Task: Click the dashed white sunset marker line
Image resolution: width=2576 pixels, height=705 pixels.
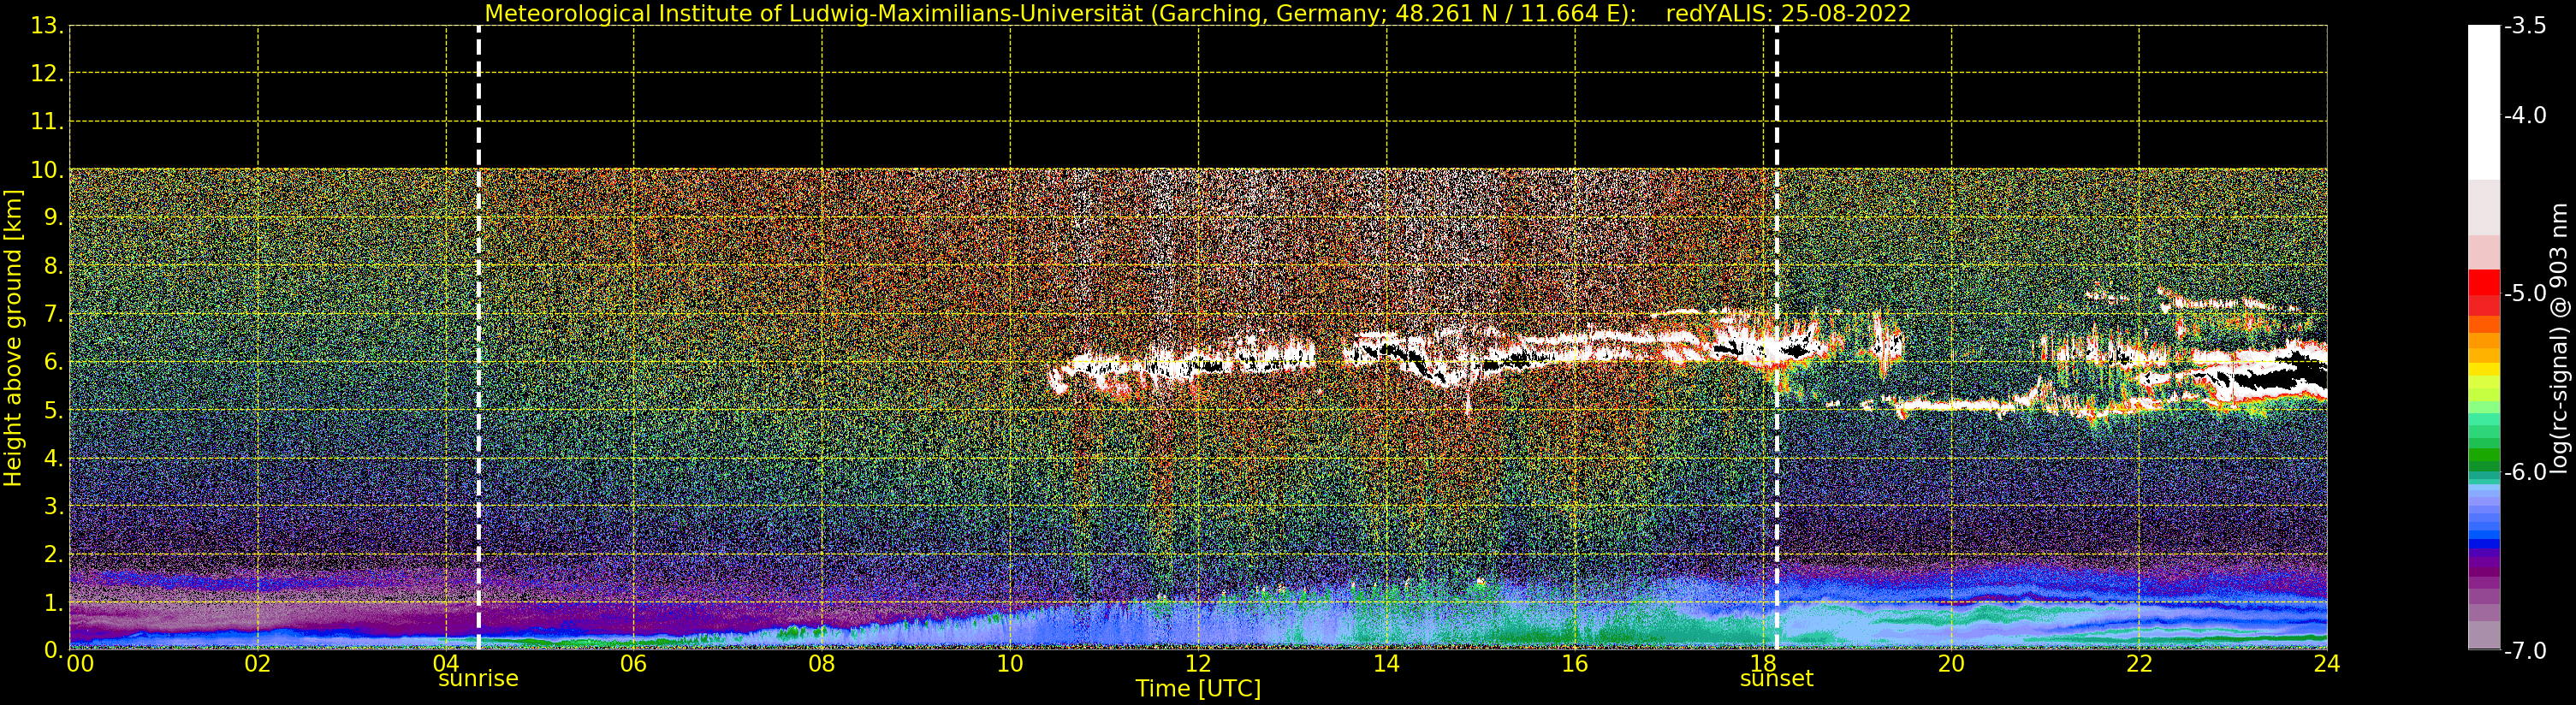Action: pos(1777,338)
